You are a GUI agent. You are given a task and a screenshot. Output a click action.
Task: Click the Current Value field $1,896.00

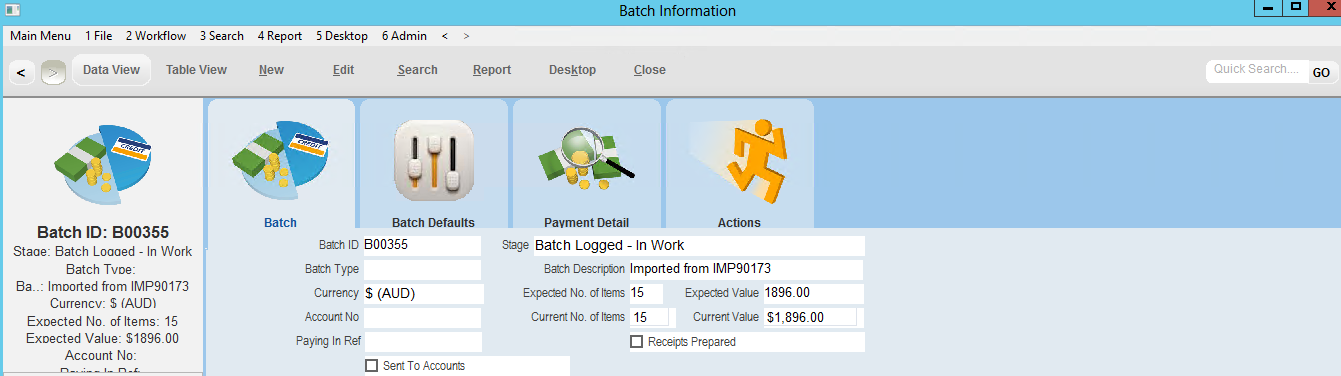click(x=810, y=317)
